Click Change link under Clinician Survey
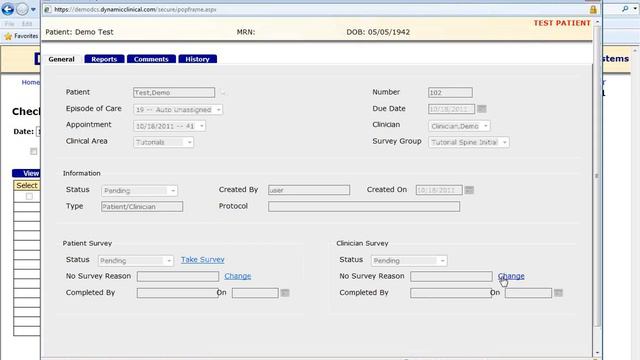This screenshot has width=640, height=360. tap(511, 276)
